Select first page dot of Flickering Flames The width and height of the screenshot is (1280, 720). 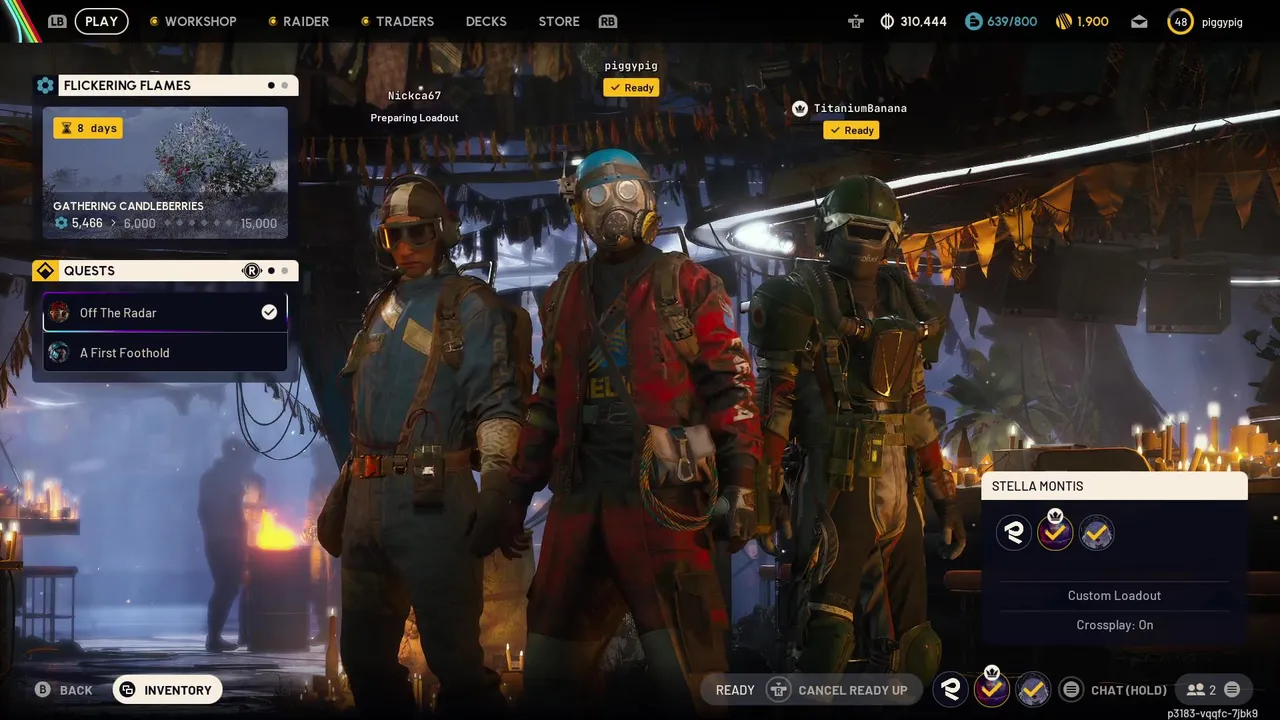(x=271, y=85)
